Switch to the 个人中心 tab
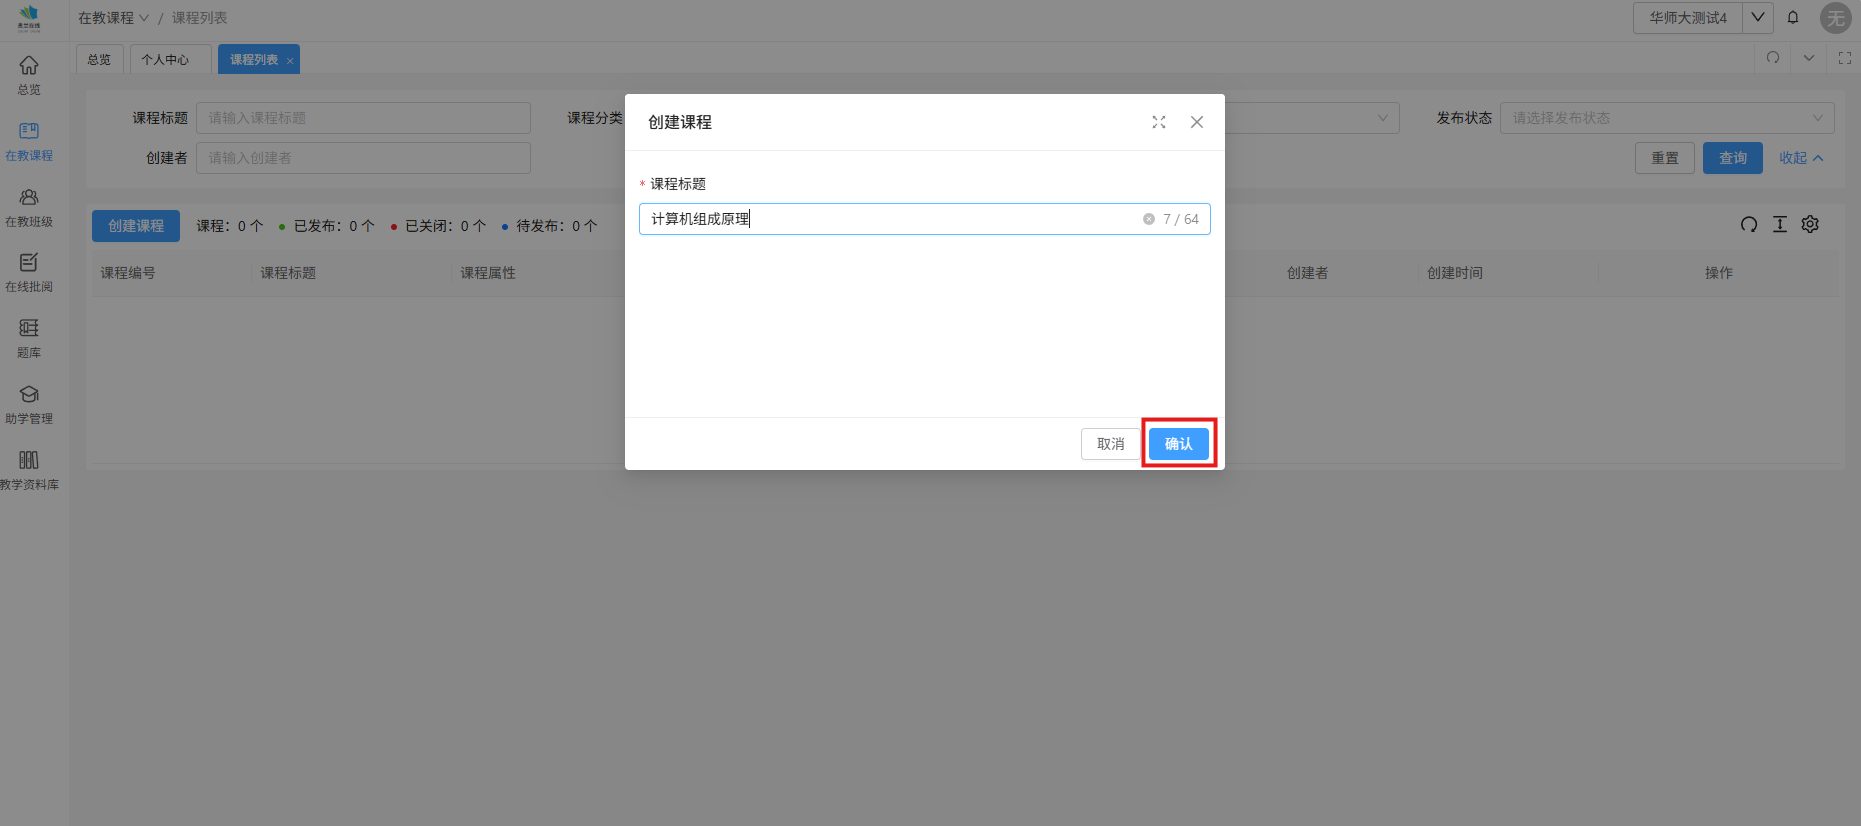Viewport: 1861px width, 826px height. (165, 60)
